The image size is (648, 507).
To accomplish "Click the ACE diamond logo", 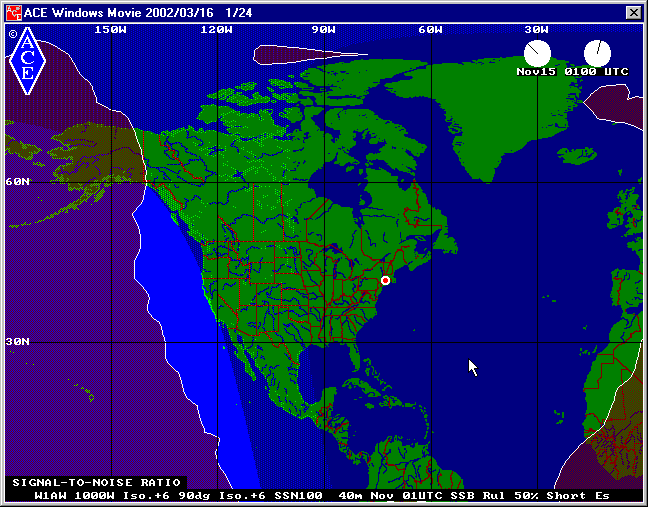I will pos(27,61).
